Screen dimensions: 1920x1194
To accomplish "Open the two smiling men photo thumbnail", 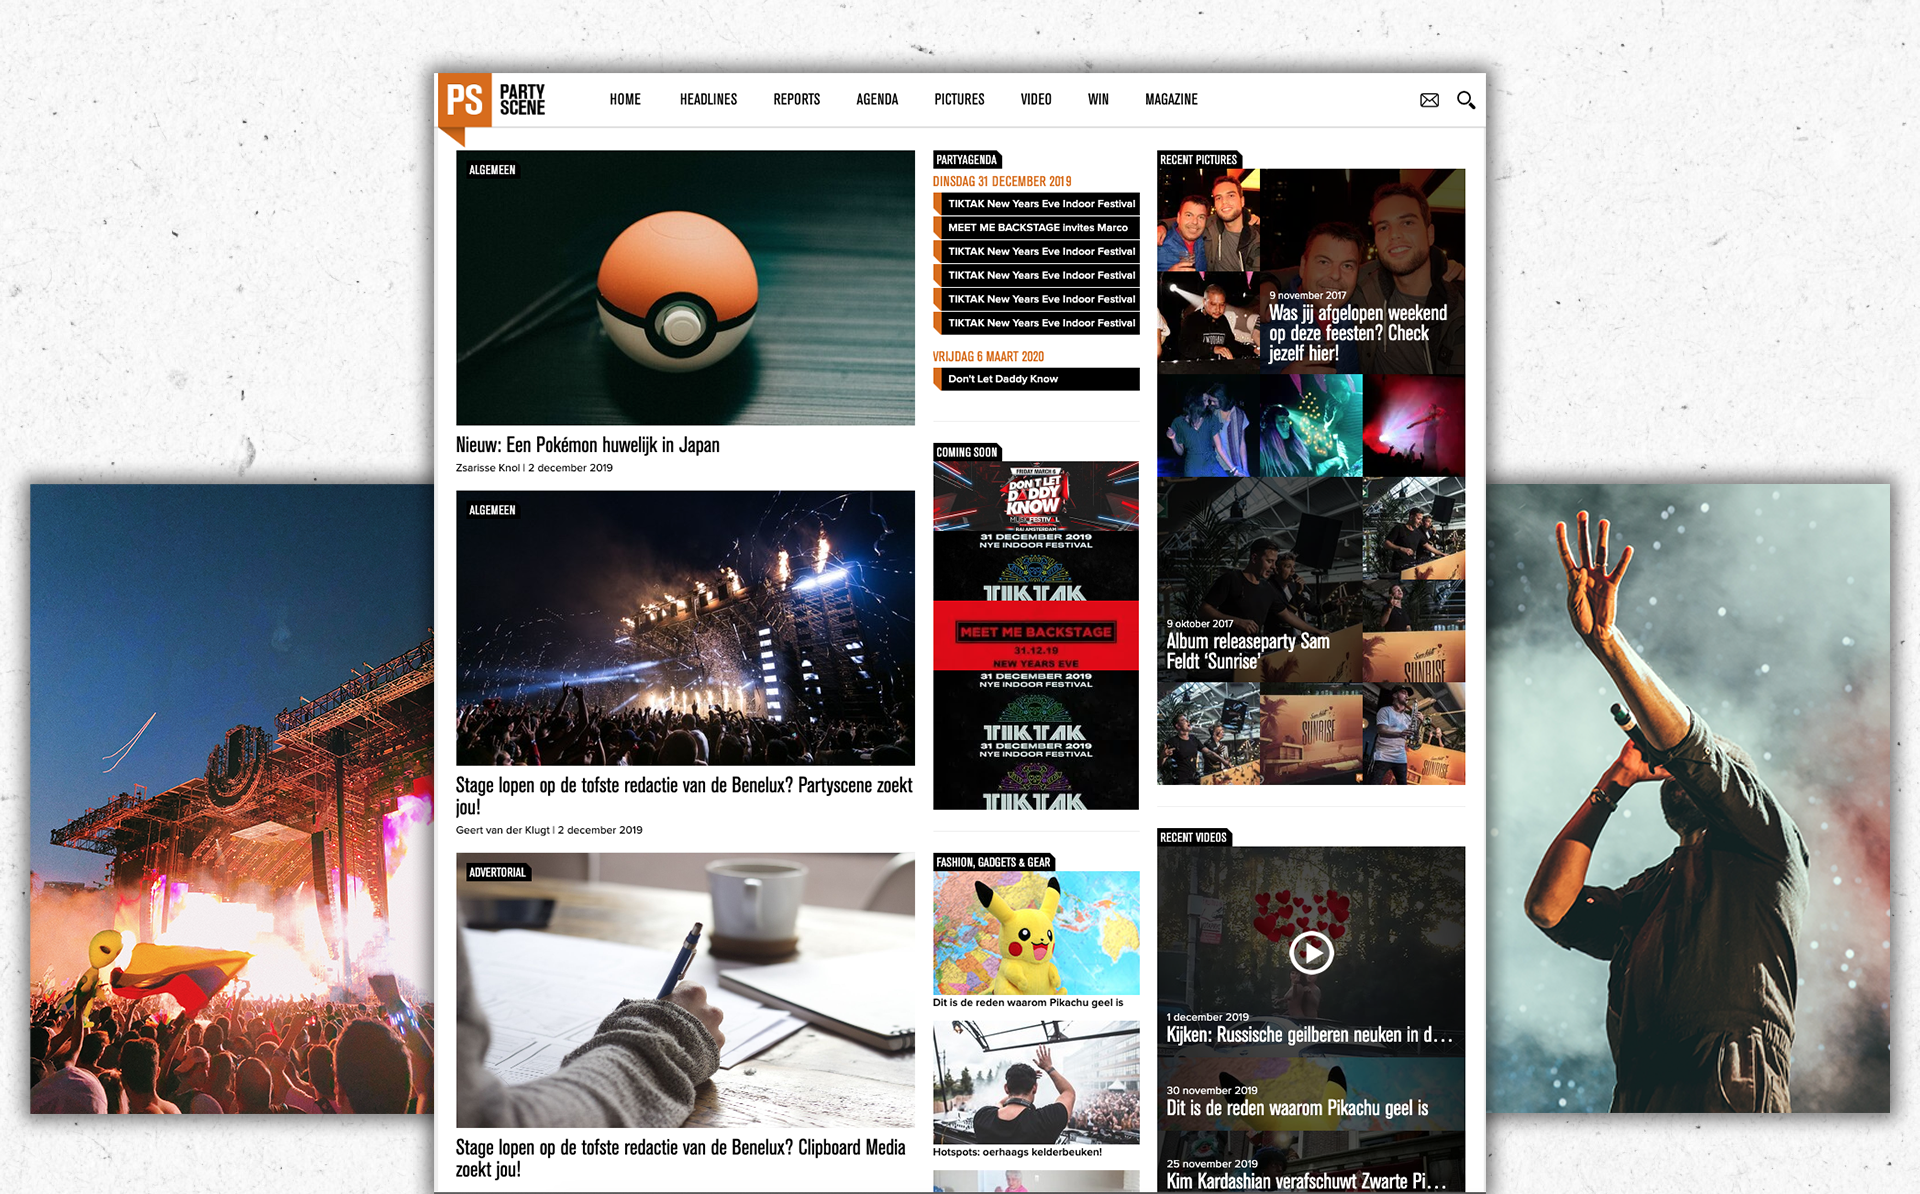I will [1208, 220].
